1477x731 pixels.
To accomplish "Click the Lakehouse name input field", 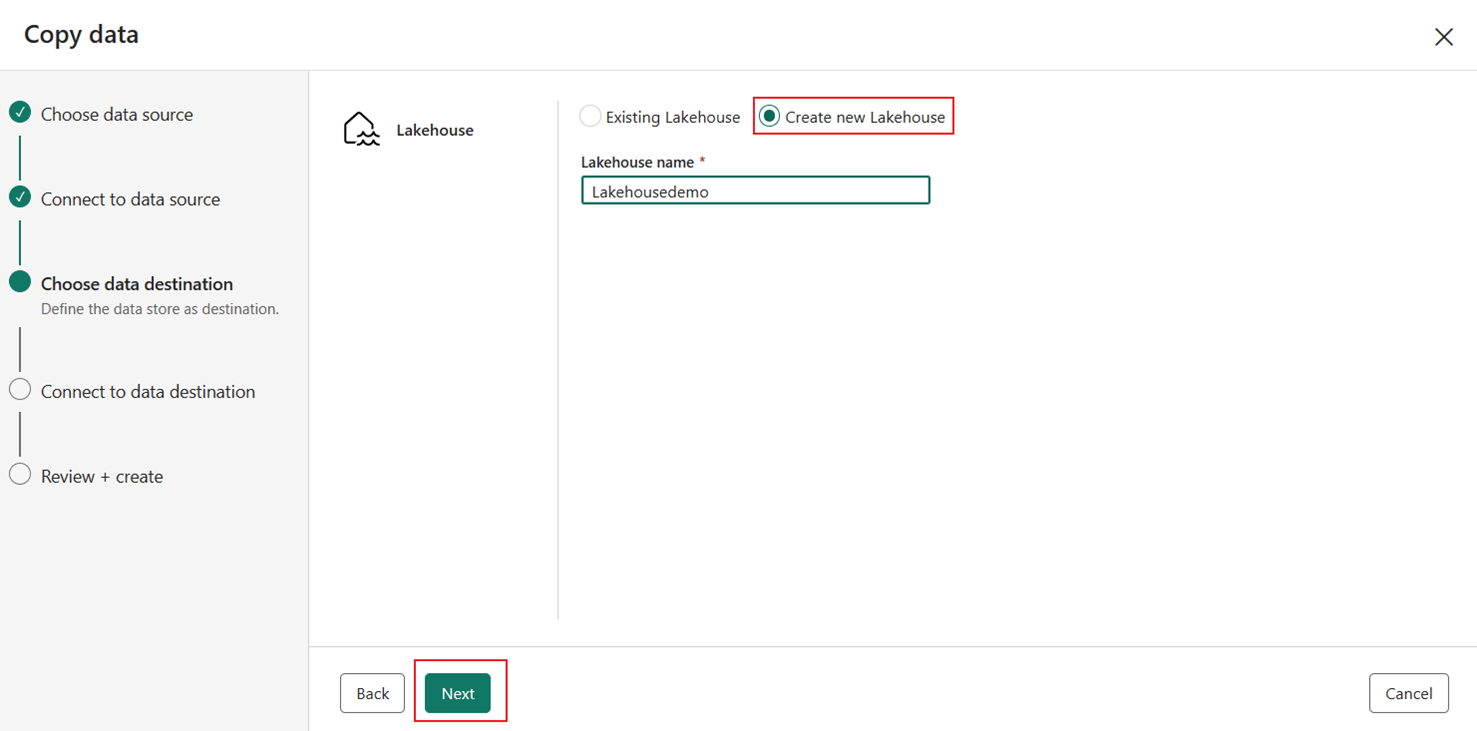I will click(755, 190).
